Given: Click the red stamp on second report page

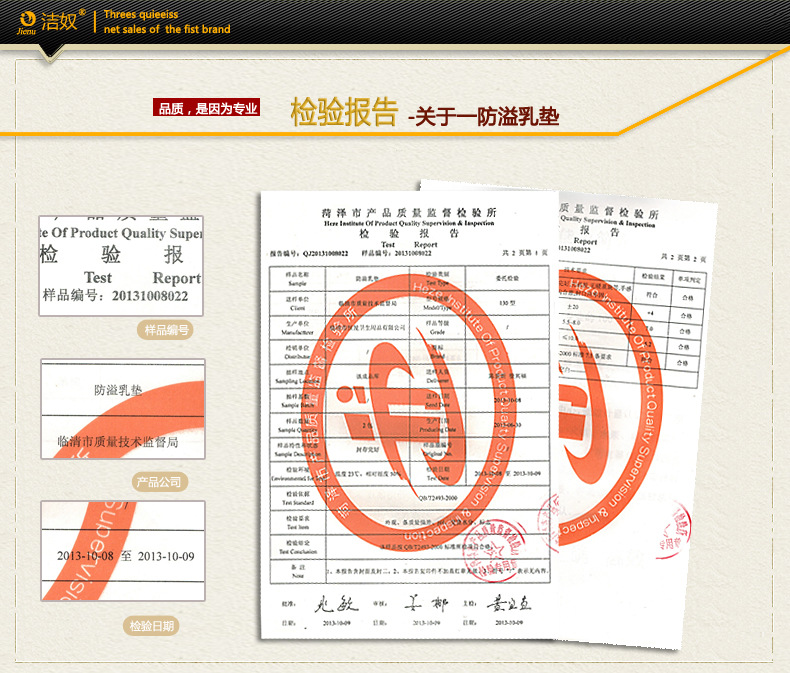Looking at the screenshot, I should tap(675, 530).
